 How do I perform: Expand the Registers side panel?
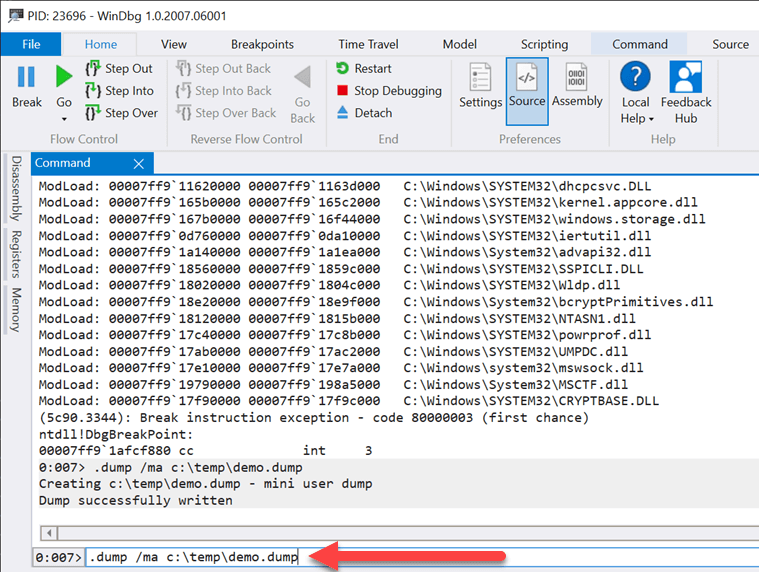tap(15, 254)
